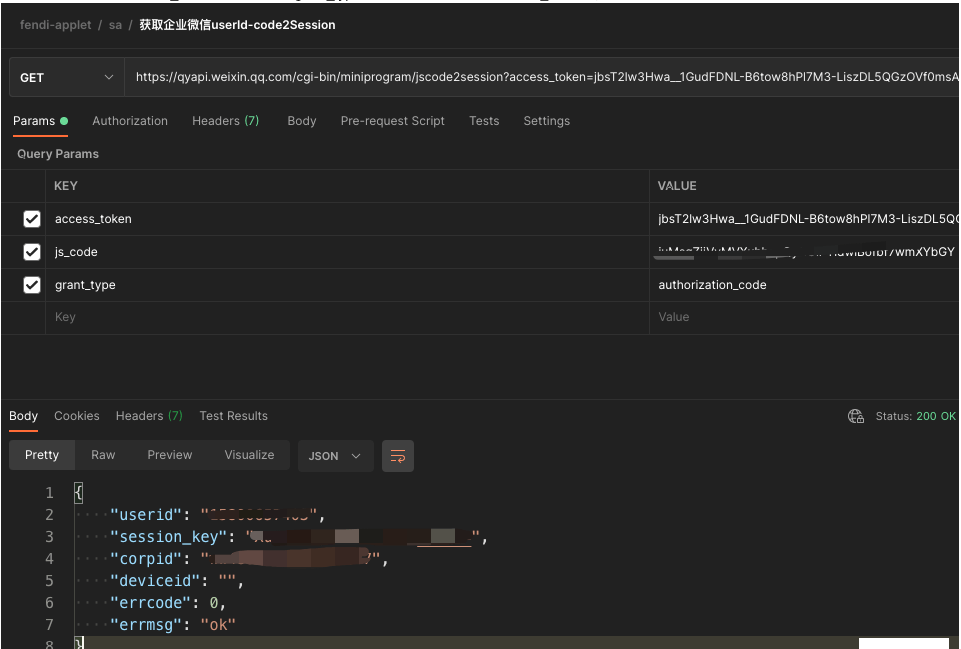Open the response Cookies tab

pos(77,416)
